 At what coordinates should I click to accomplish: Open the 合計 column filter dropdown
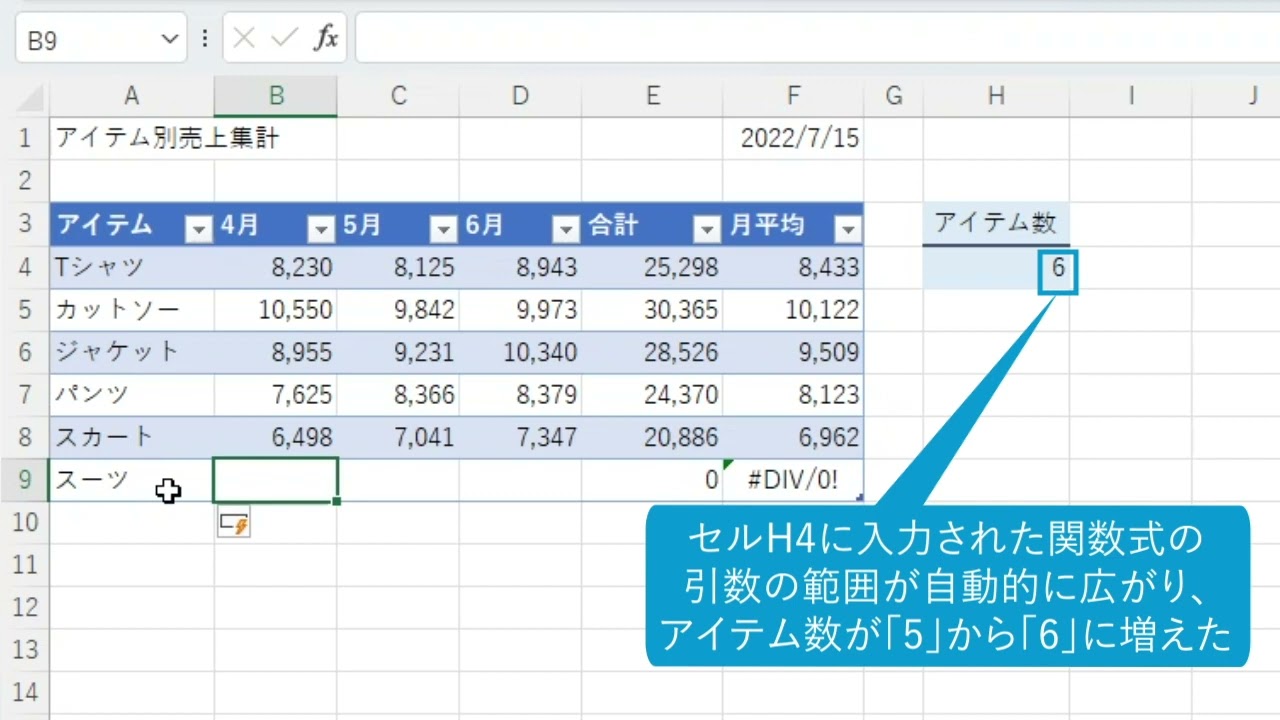click(x=707, y=230)
